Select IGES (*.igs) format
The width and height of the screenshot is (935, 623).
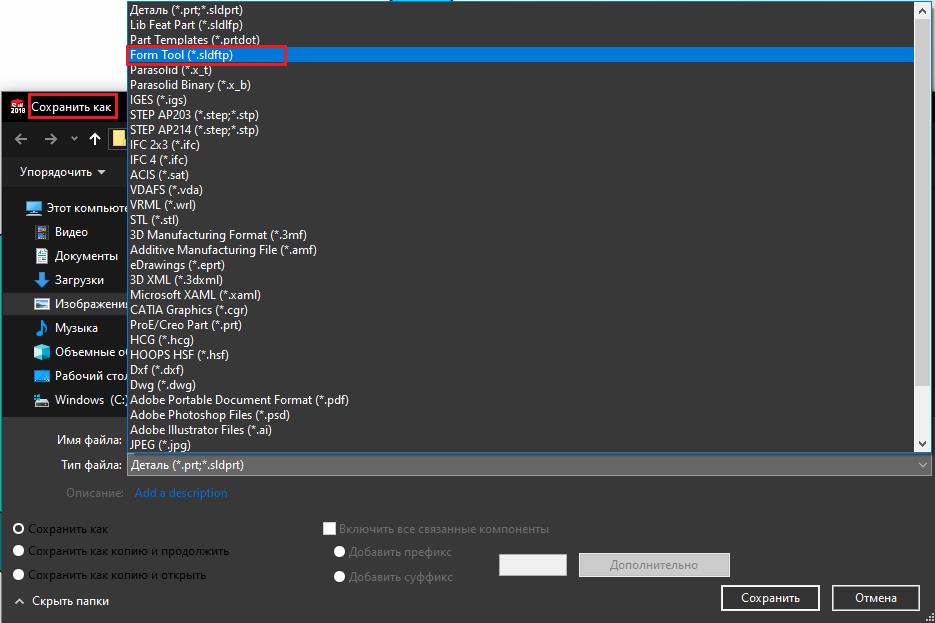tap(521, 100)
